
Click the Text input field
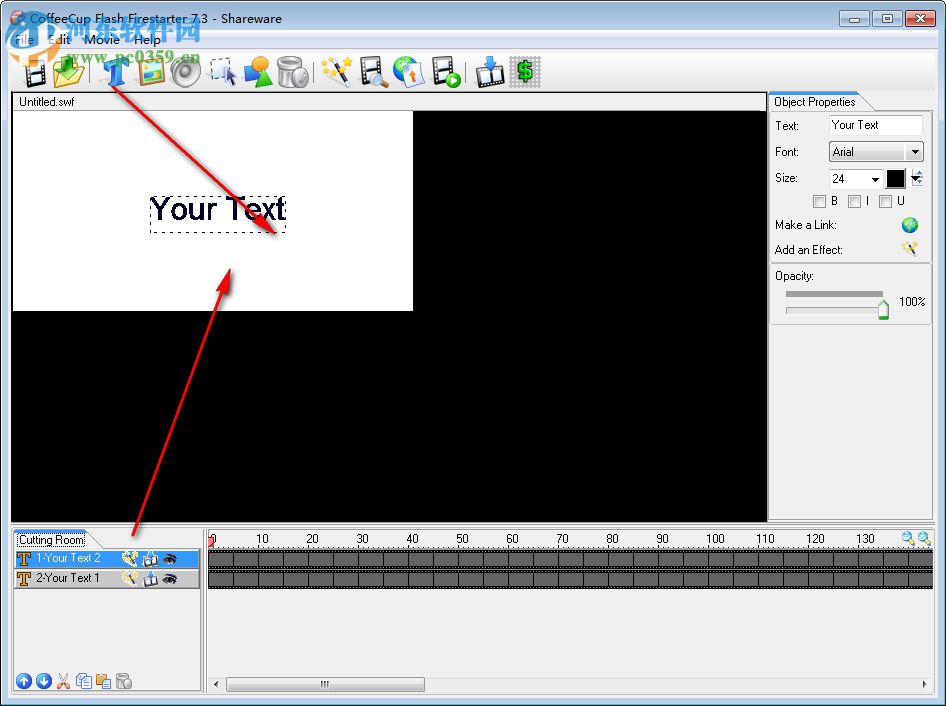pyautogui.click(x=875, y=125)
